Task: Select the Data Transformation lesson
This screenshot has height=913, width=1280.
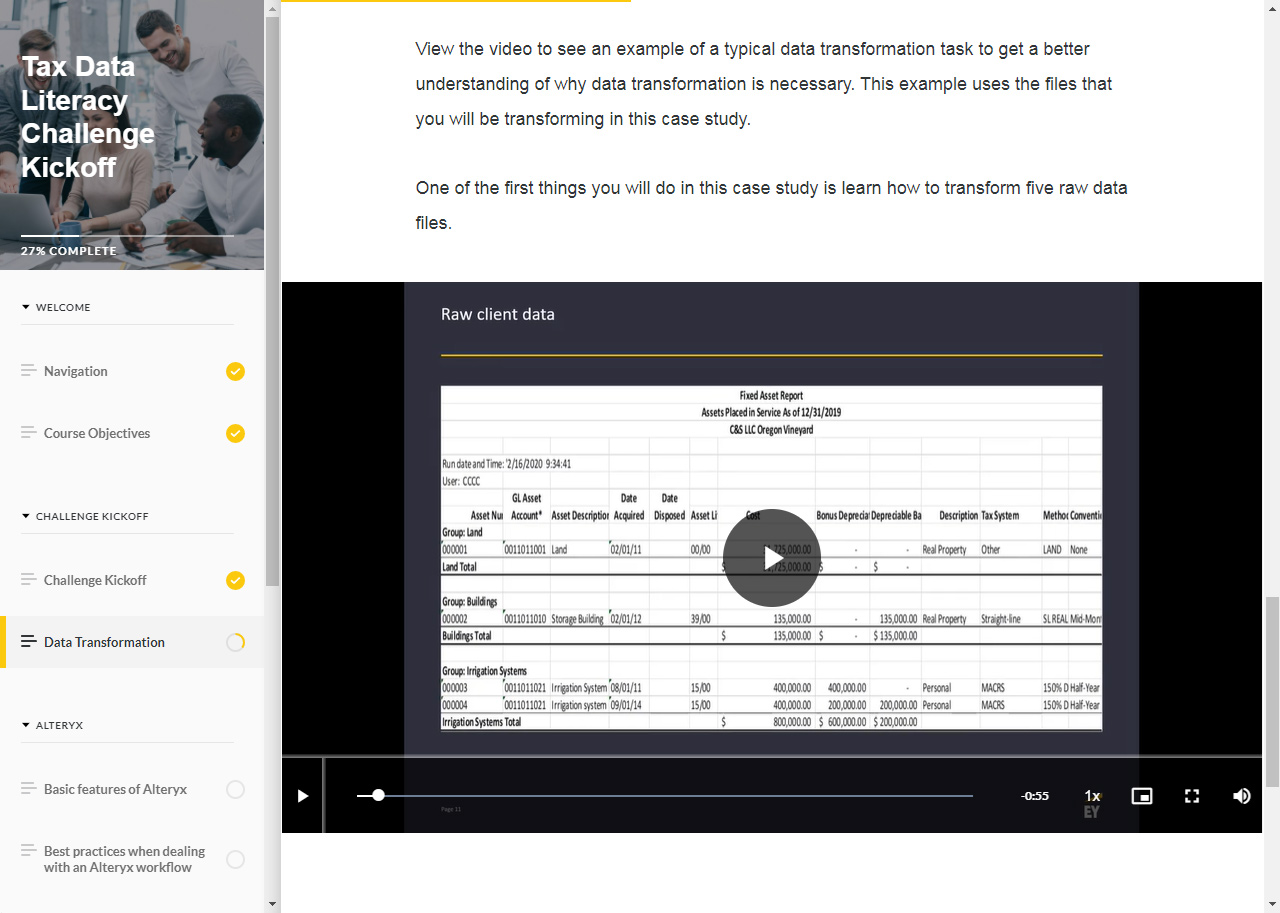Action: pos(132,642)
